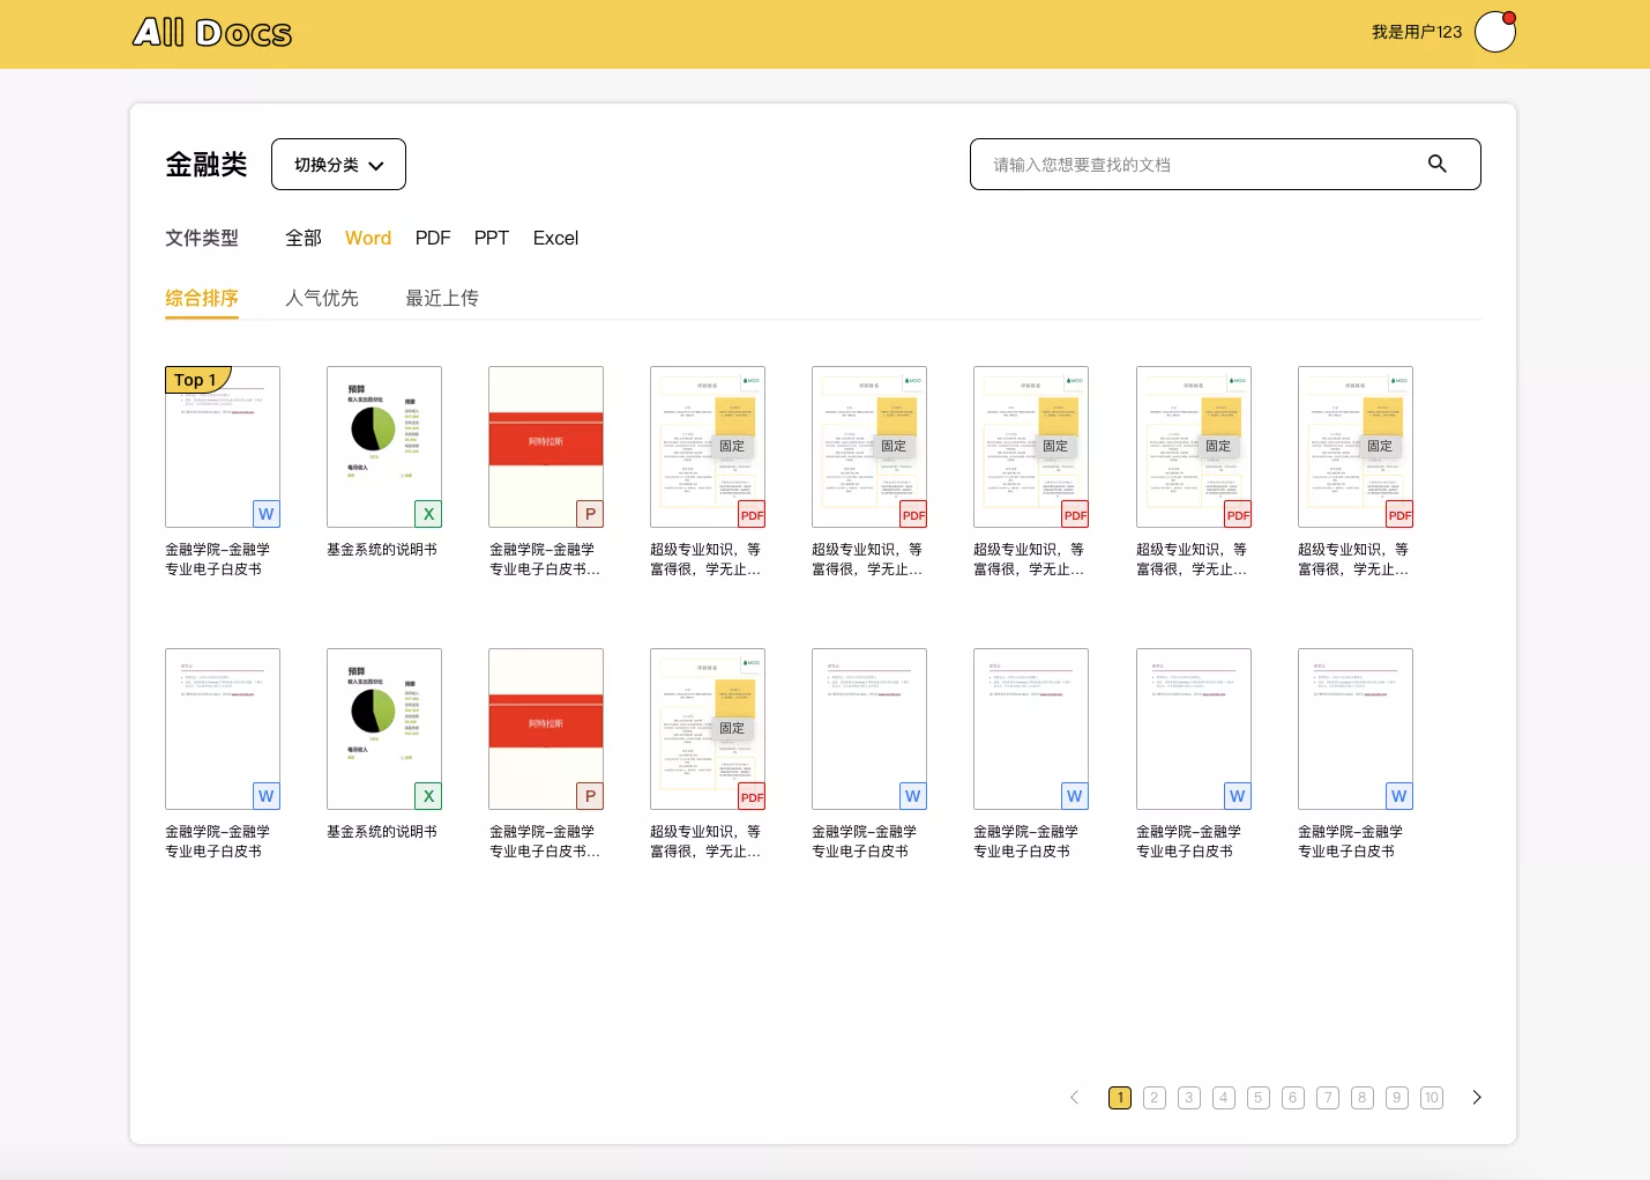Filter file type by PDF
This screenshot has width=1650, height=1180.
click(x=433, y=238)
